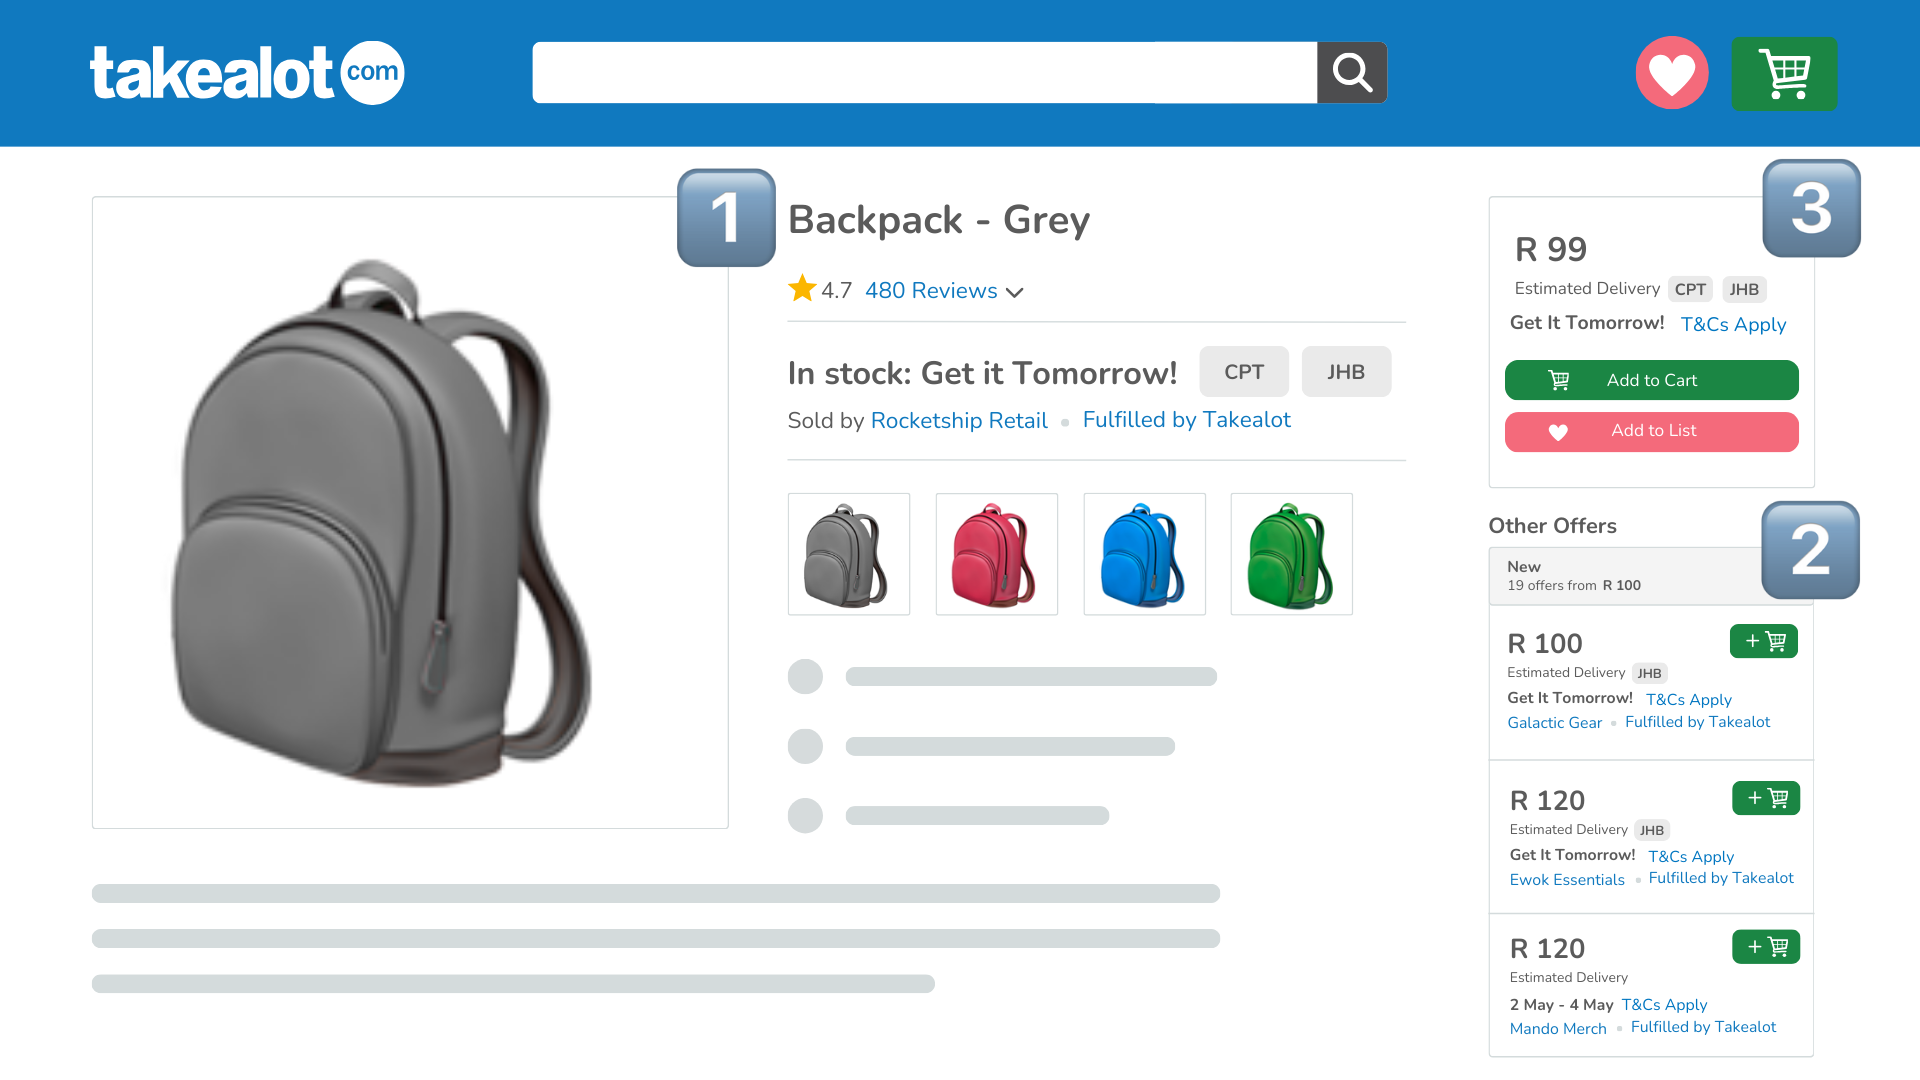Choose the blue backpack thumbnail
This screenshot has height=1080, width=1920.
(1144, 554)
